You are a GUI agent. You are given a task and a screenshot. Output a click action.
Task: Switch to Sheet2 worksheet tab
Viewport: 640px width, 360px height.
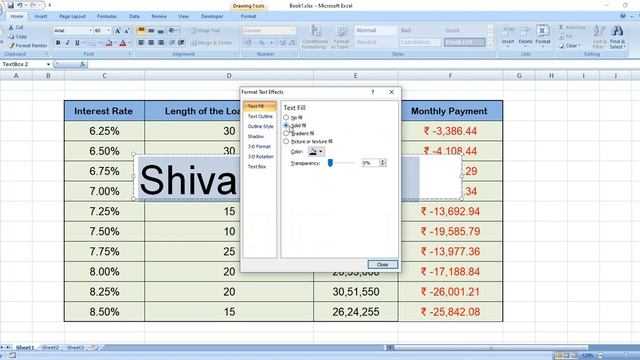click(x=50, y=347)
